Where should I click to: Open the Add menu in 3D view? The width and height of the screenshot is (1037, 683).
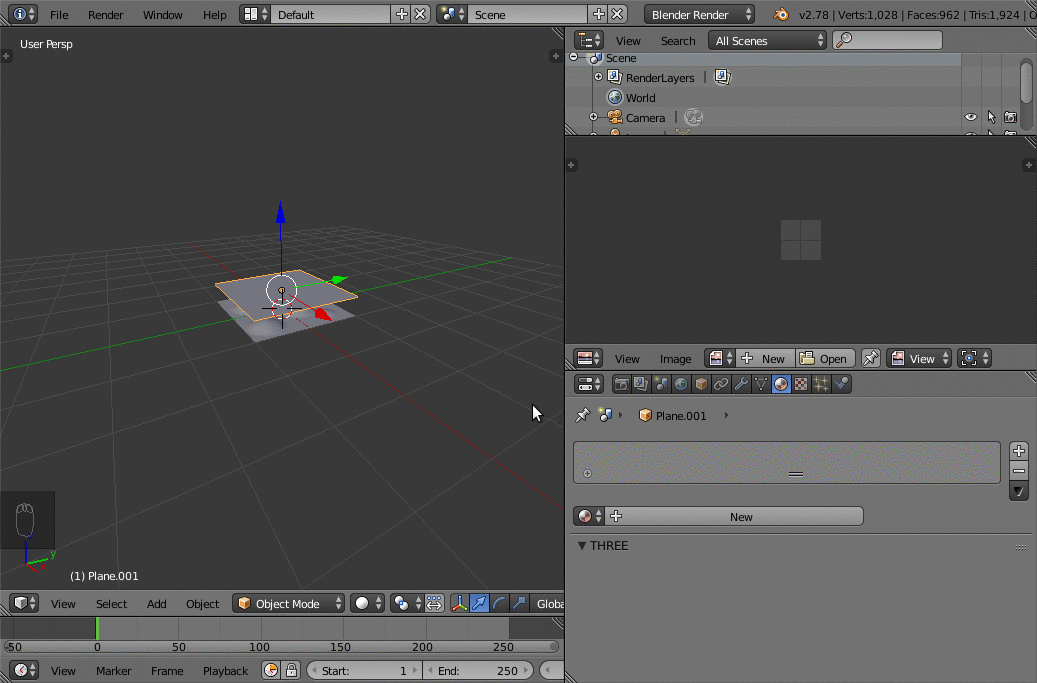click(x=157, y=604)
